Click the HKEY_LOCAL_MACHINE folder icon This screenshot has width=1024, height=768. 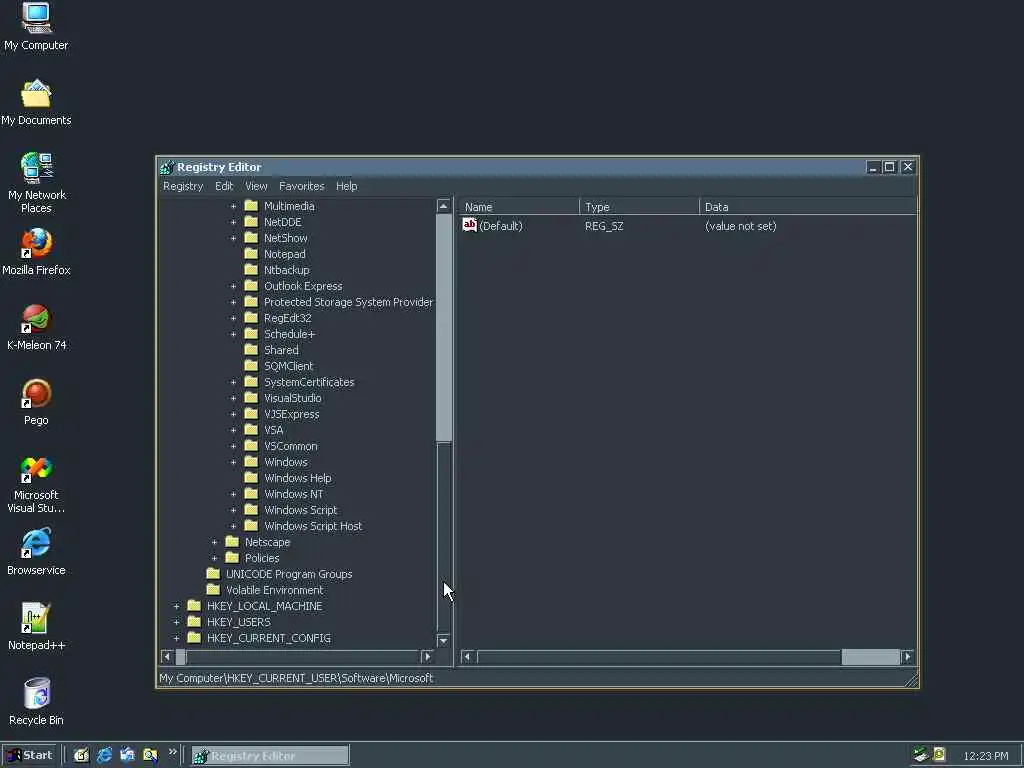(x=194, y=606)
